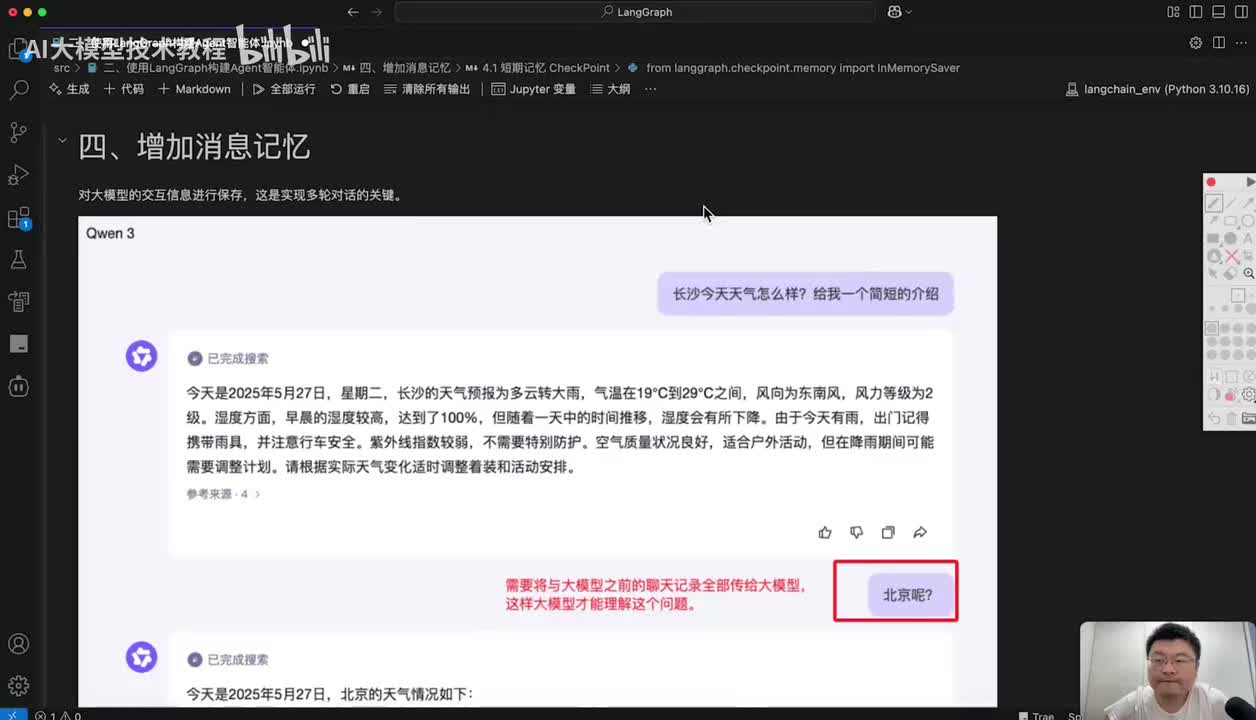Select the magnifier zoom tool in annotation palette
The image size is (1256, 720).
coord(1248,273)
